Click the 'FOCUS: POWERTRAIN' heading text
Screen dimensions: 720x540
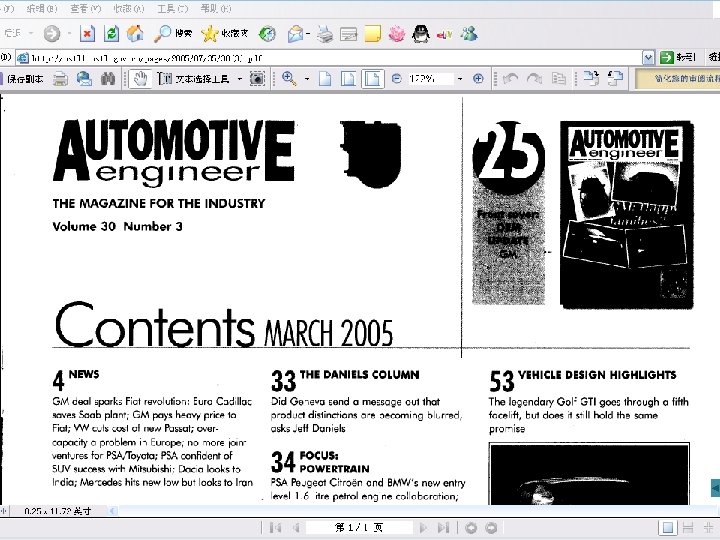click(334, 462)
